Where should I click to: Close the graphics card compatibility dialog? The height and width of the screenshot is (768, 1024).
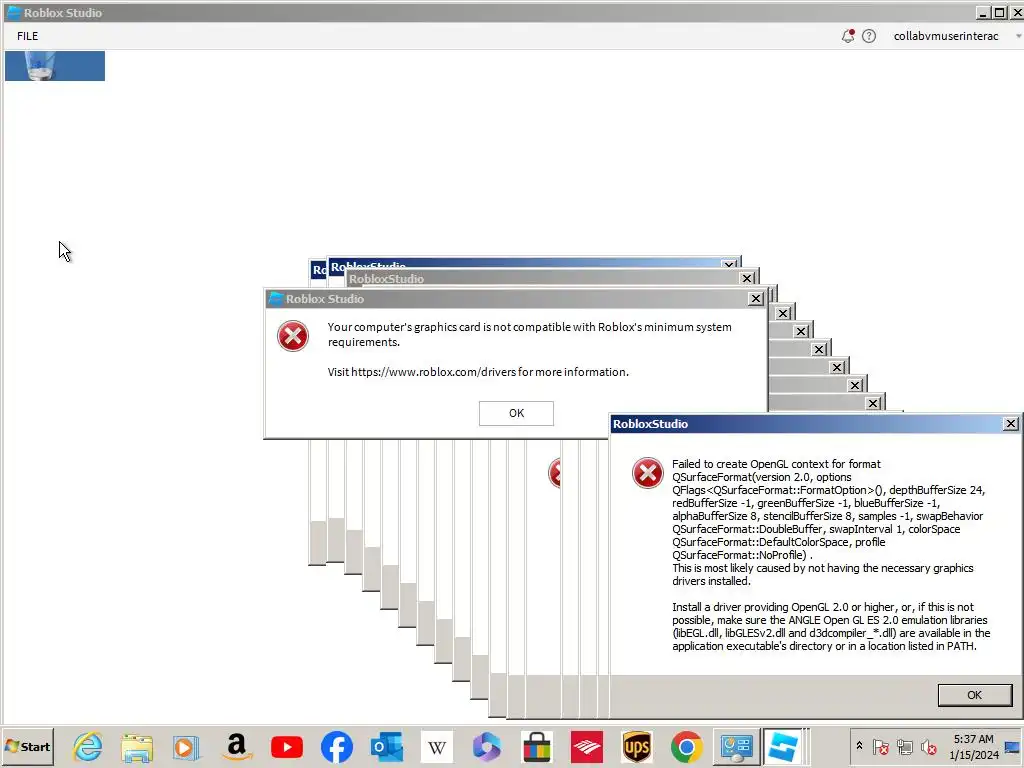(x=756, y=298)
